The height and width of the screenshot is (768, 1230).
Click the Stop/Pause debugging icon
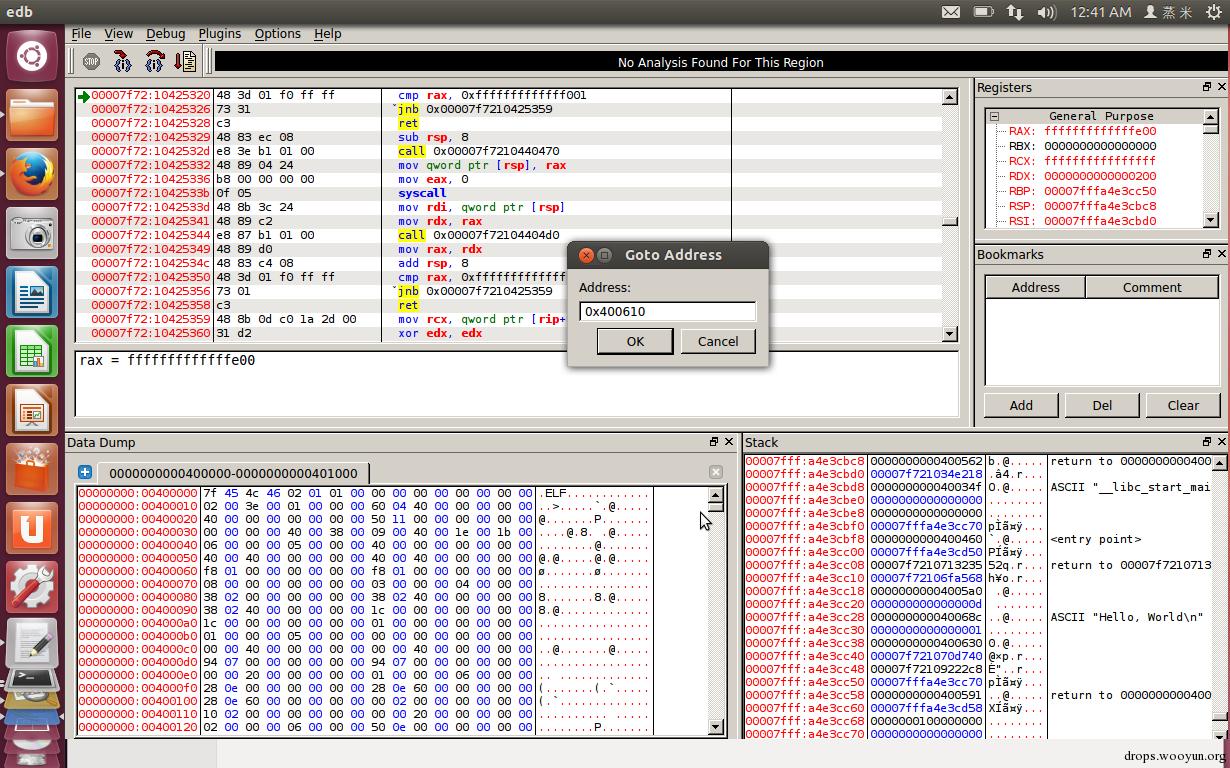(x=91, y=61)
